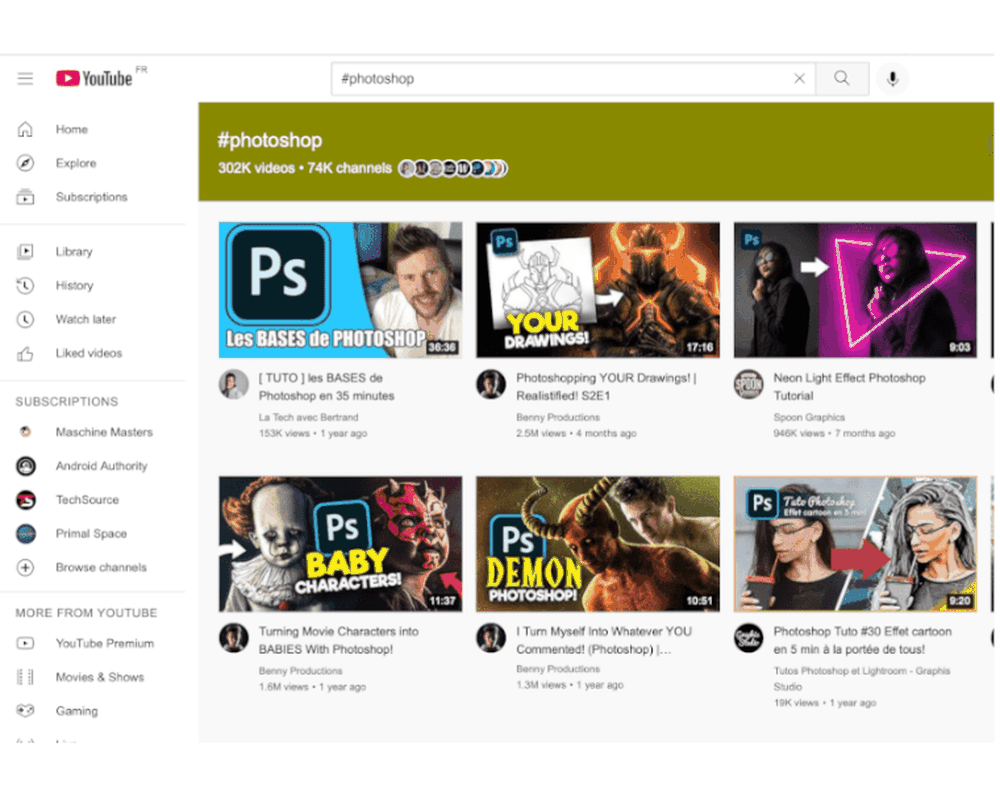
Task: Open title 'I Turn Myself Into Whatever YOU Commented'
Action: click(604, 640)
